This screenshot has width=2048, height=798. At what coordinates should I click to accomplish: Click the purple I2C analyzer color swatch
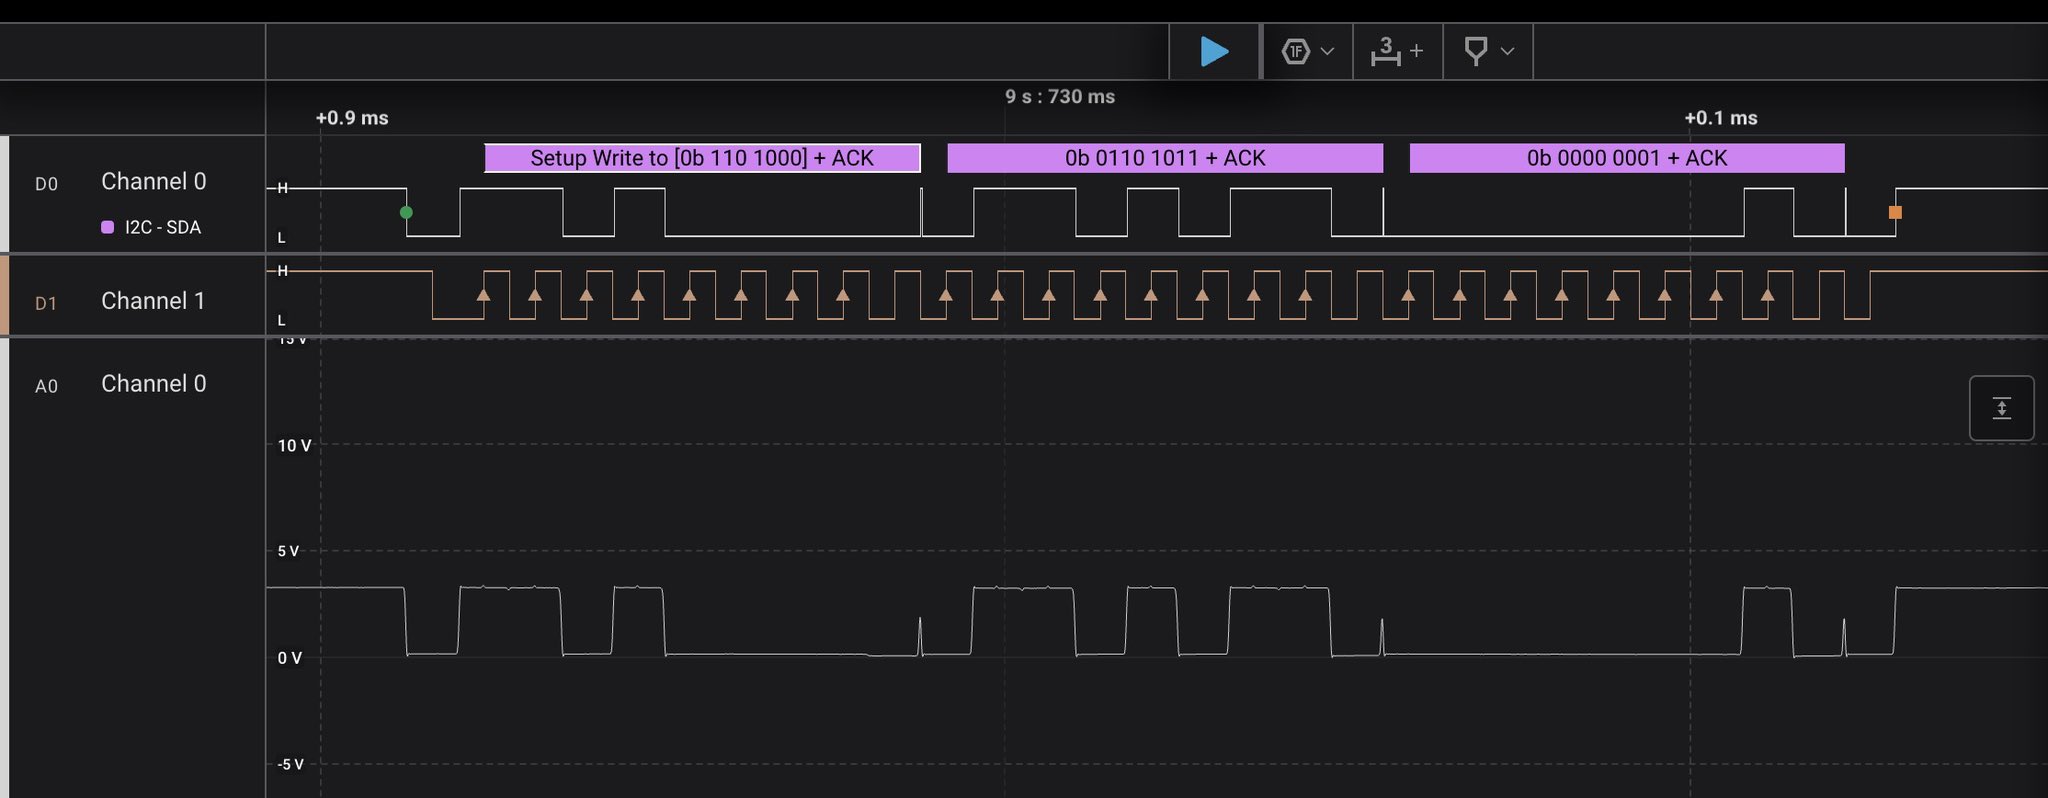click(108, 227)
